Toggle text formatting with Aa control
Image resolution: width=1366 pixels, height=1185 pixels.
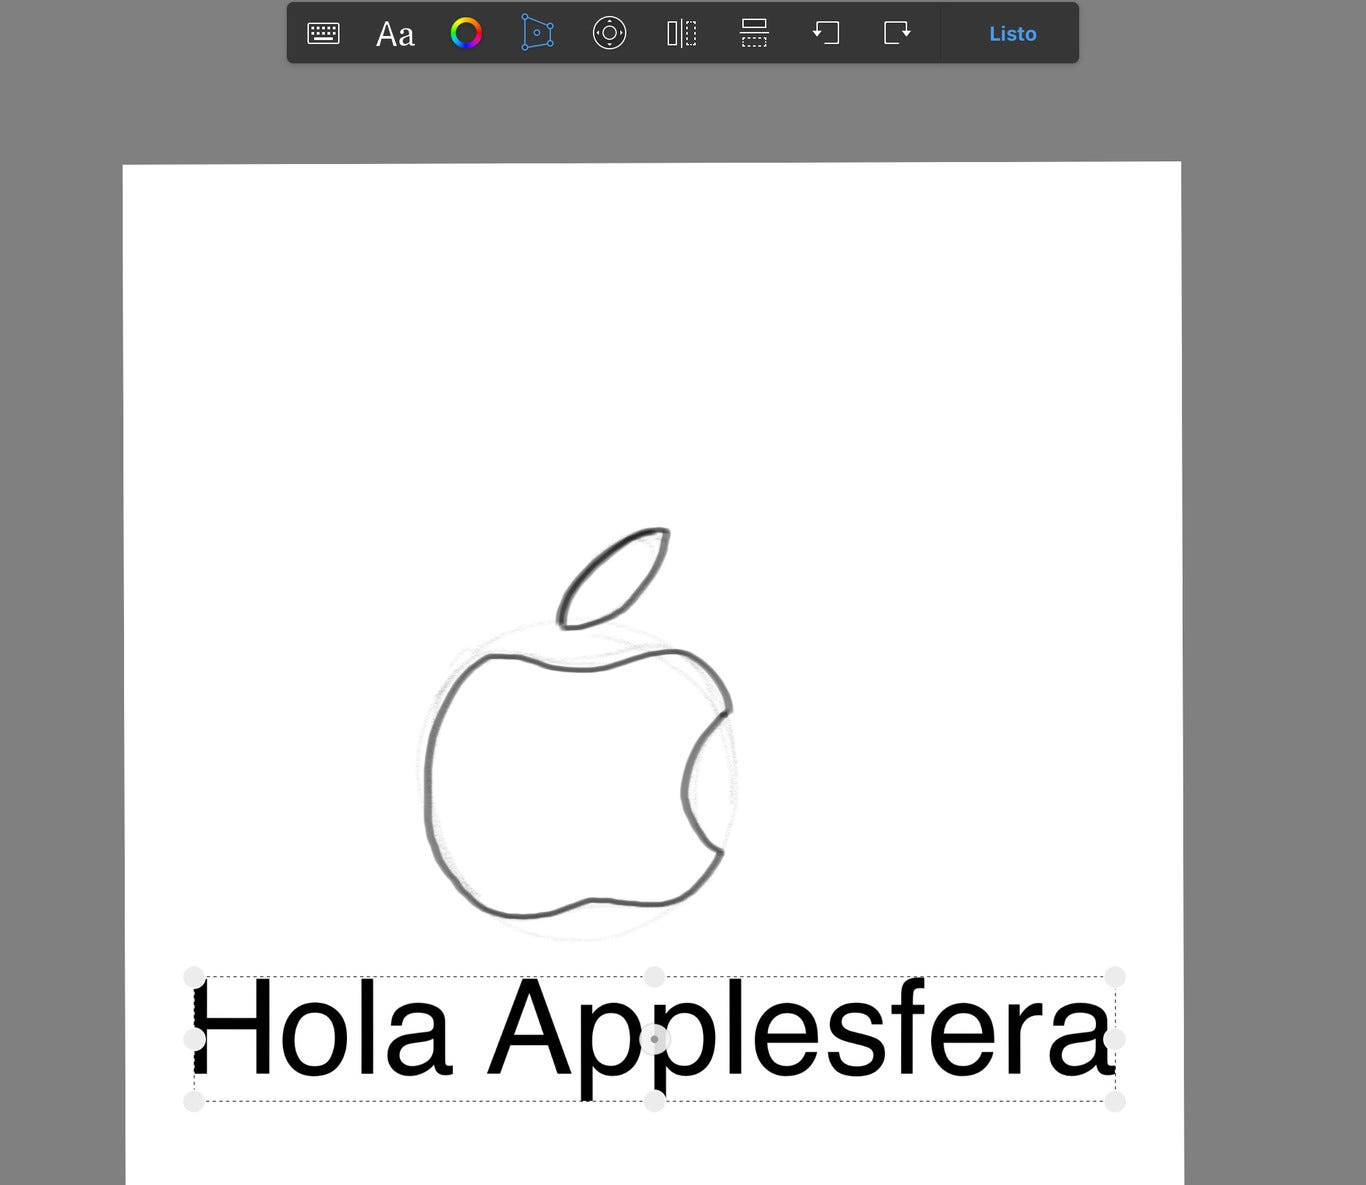394,33
